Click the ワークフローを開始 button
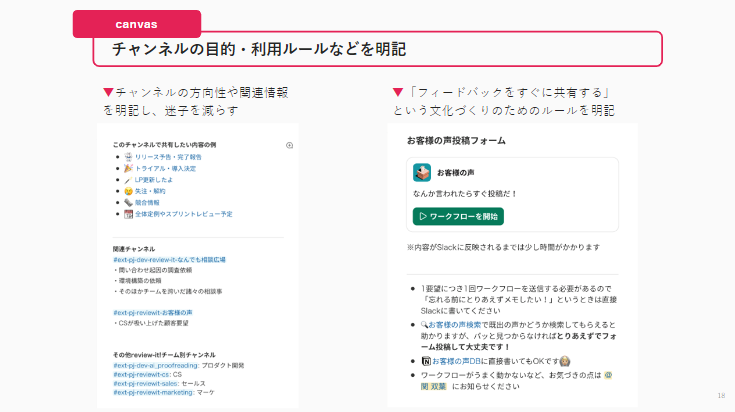 458,216
